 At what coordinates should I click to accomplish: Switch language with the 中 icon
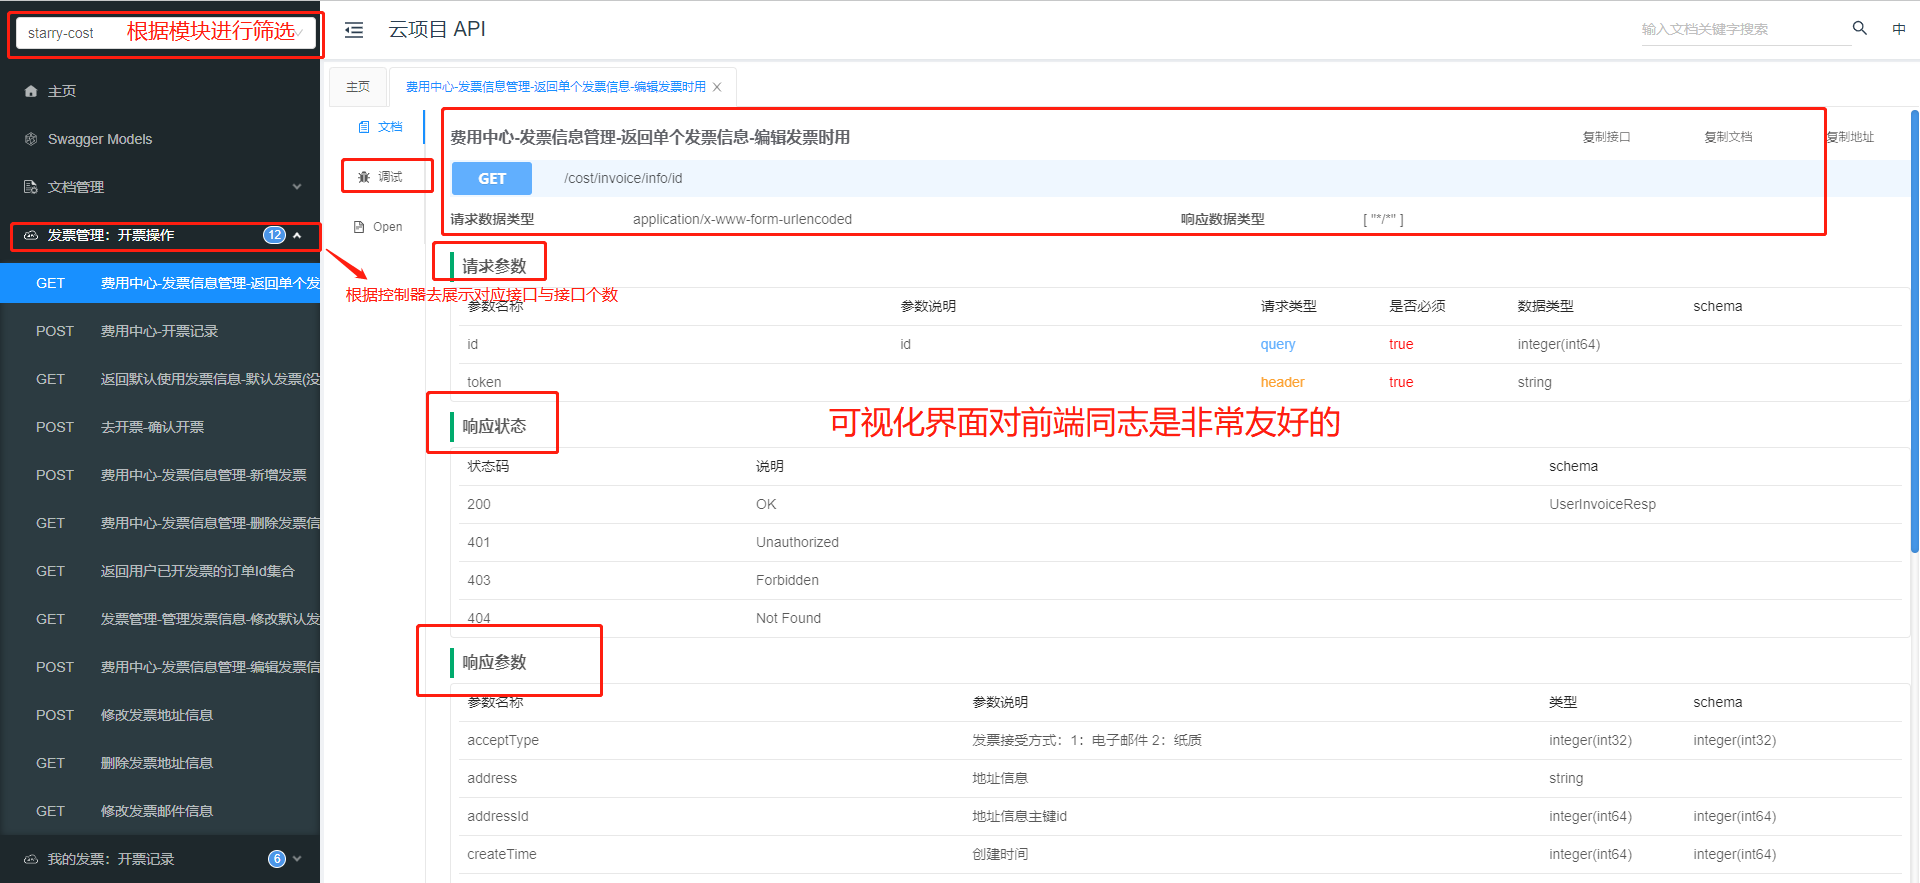1899,29
